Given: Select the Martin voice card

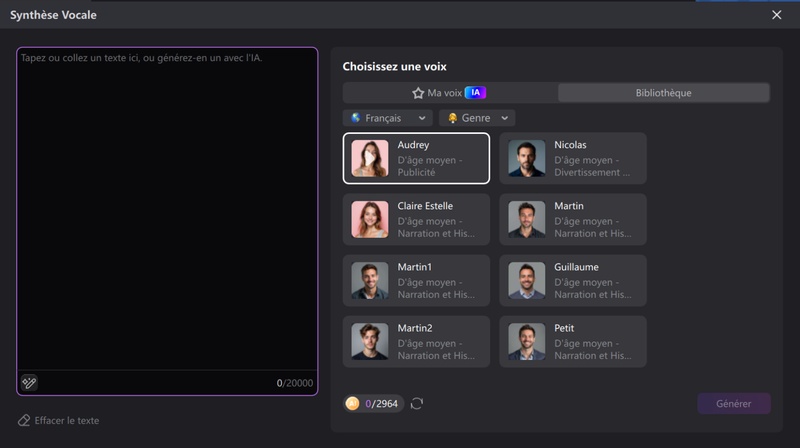Looking at the screenshot, I should coord(573,219).
